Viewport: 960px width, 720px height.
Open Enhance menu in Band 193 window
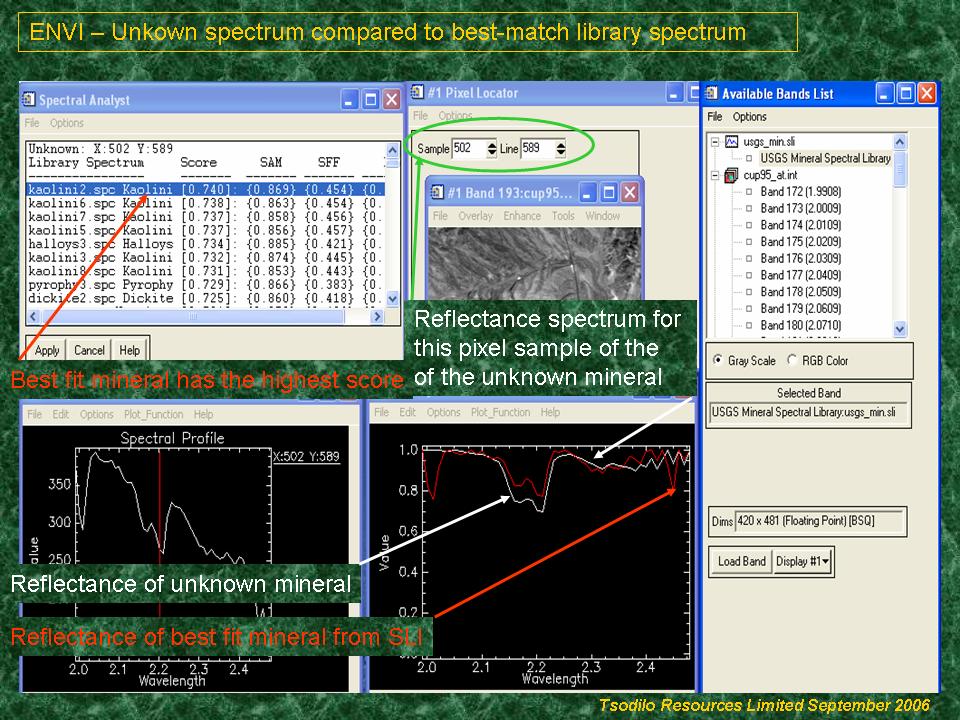(x=522, y=216)
